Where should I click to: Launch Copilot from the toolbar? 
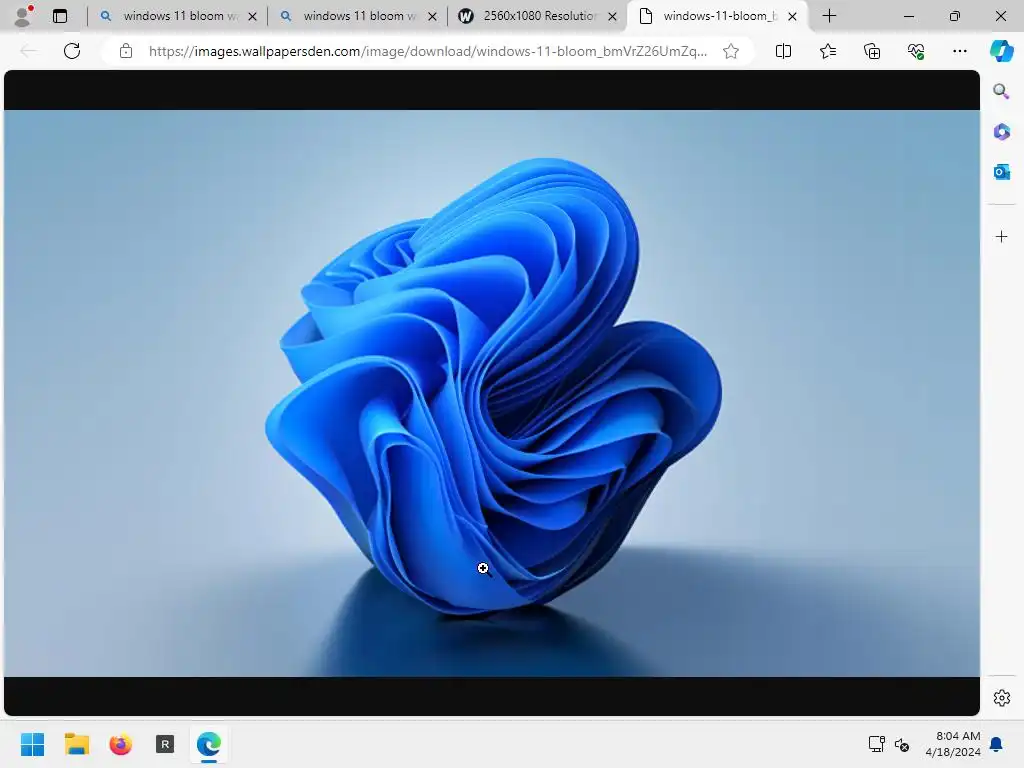click(1001, 51)
